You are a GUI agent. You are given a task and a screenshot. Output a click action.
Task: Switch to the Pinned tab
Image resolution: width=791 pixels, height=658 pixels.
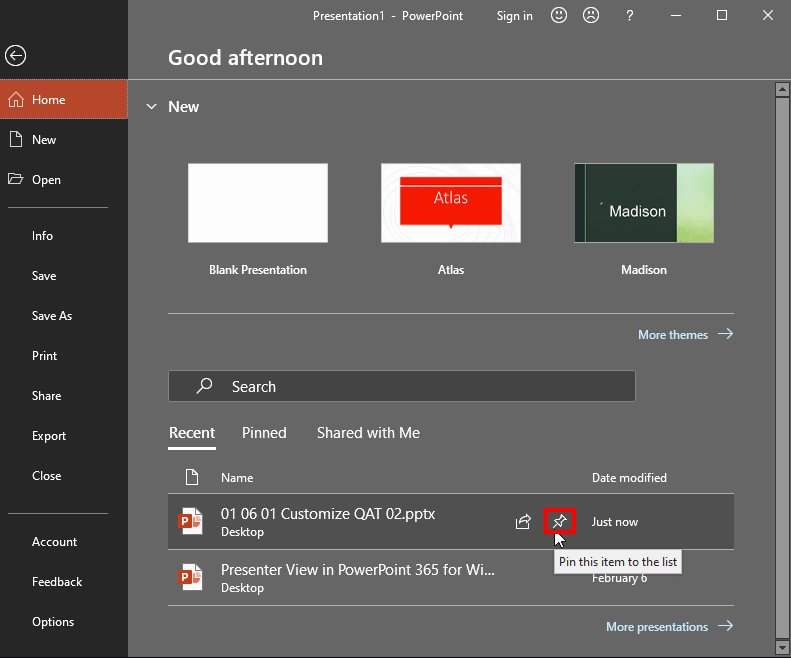[x=264, y=433]
